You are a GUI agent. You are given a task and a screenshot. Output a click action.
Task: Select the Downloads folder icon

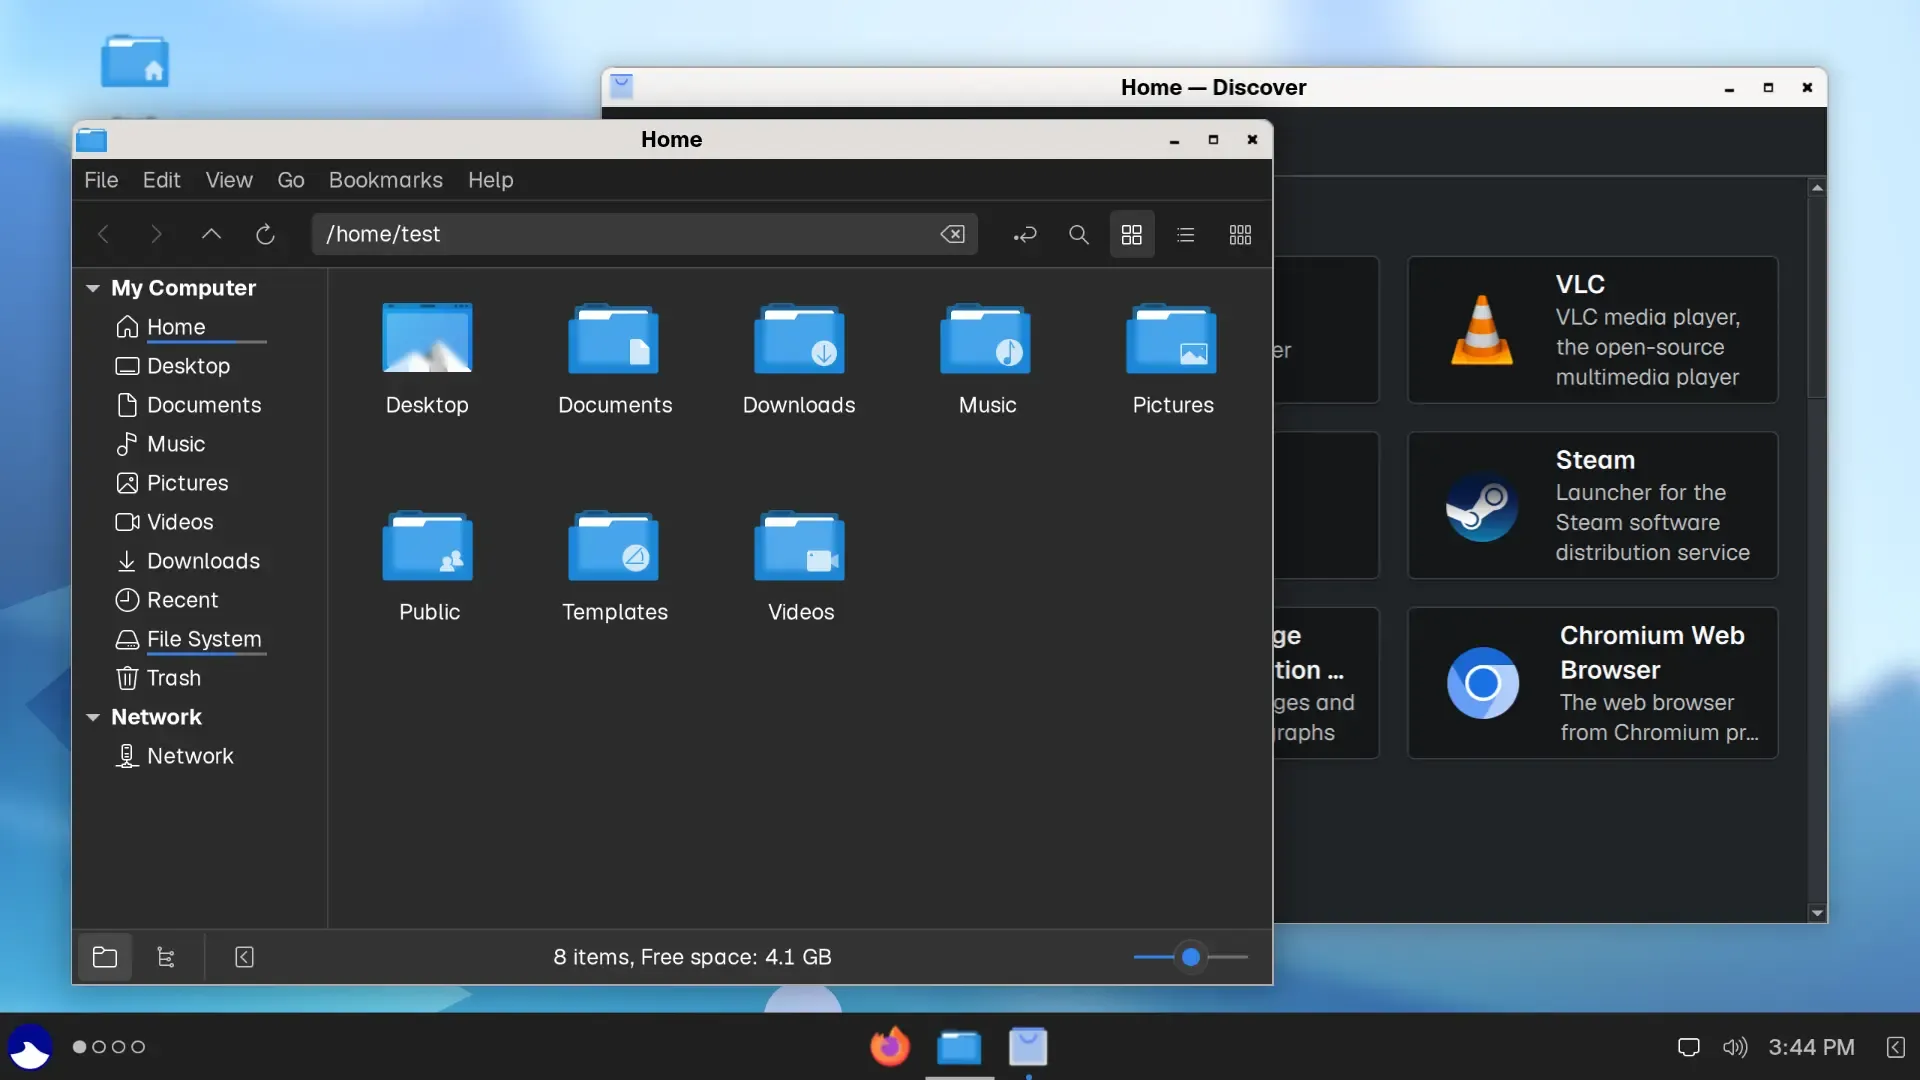coord(799,338)
